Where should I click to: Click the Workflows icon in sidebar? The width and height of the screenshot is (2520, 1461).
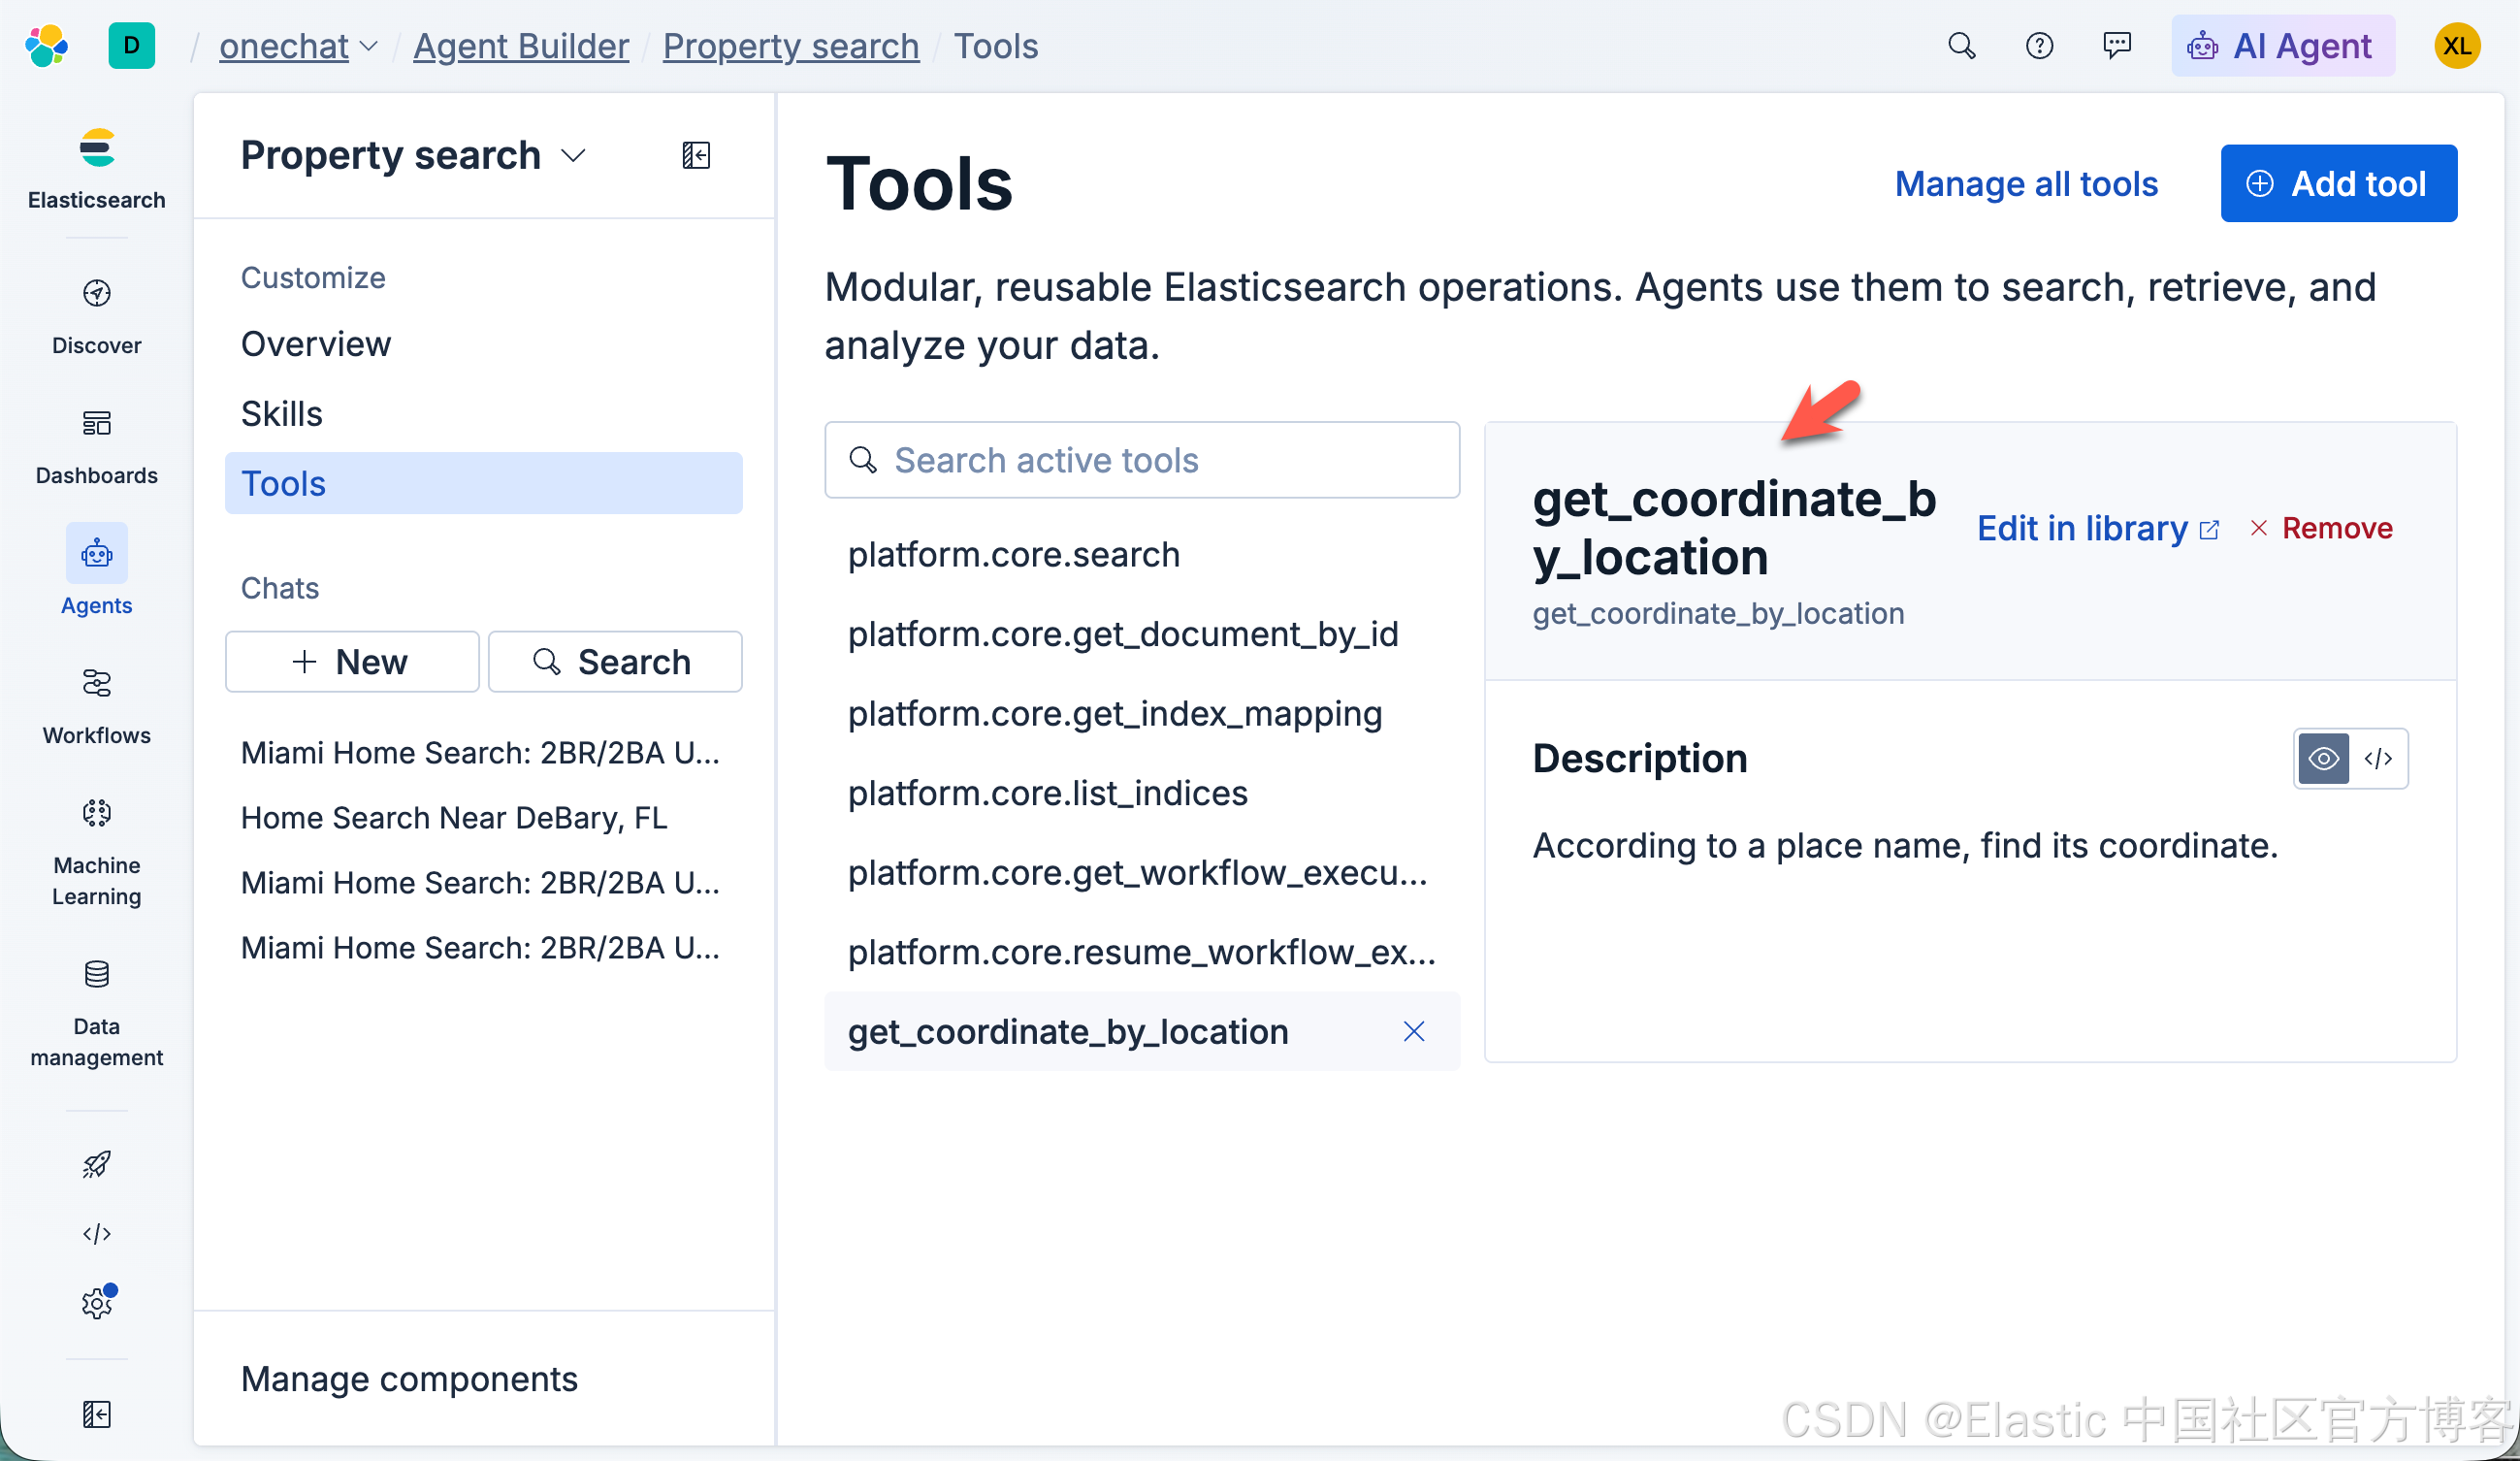pyautogui.click(x=97, y=683)
